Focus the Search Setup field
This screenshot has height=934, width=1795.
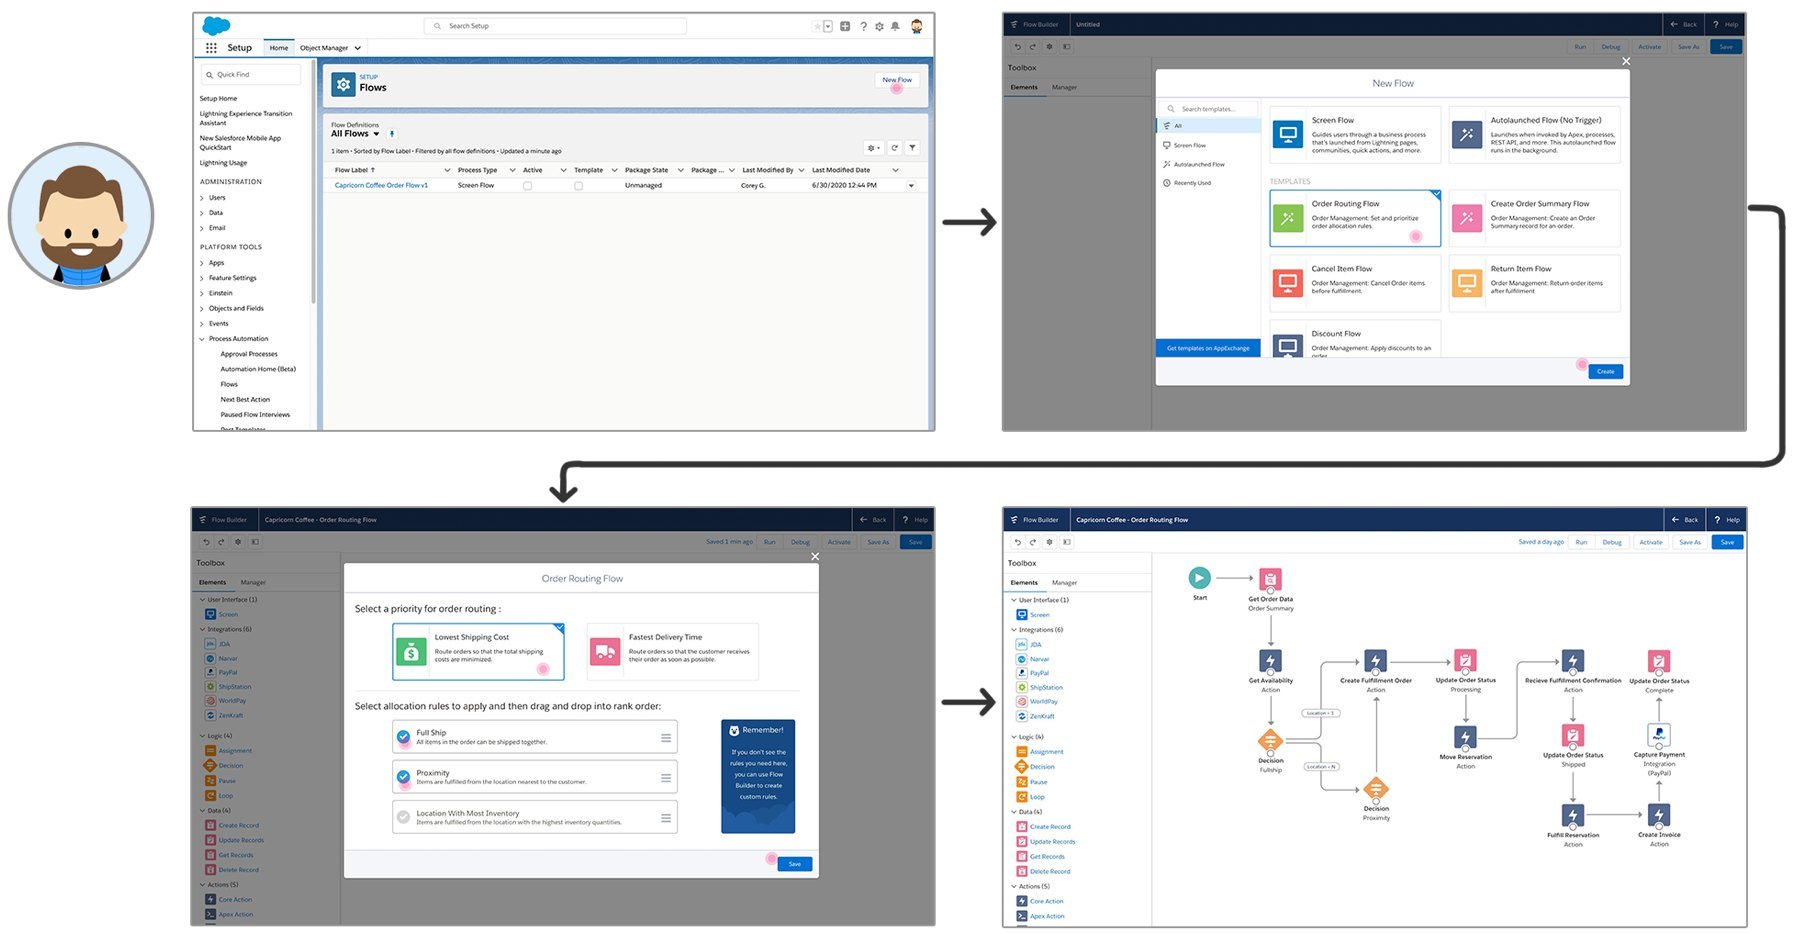coord(556,26)
